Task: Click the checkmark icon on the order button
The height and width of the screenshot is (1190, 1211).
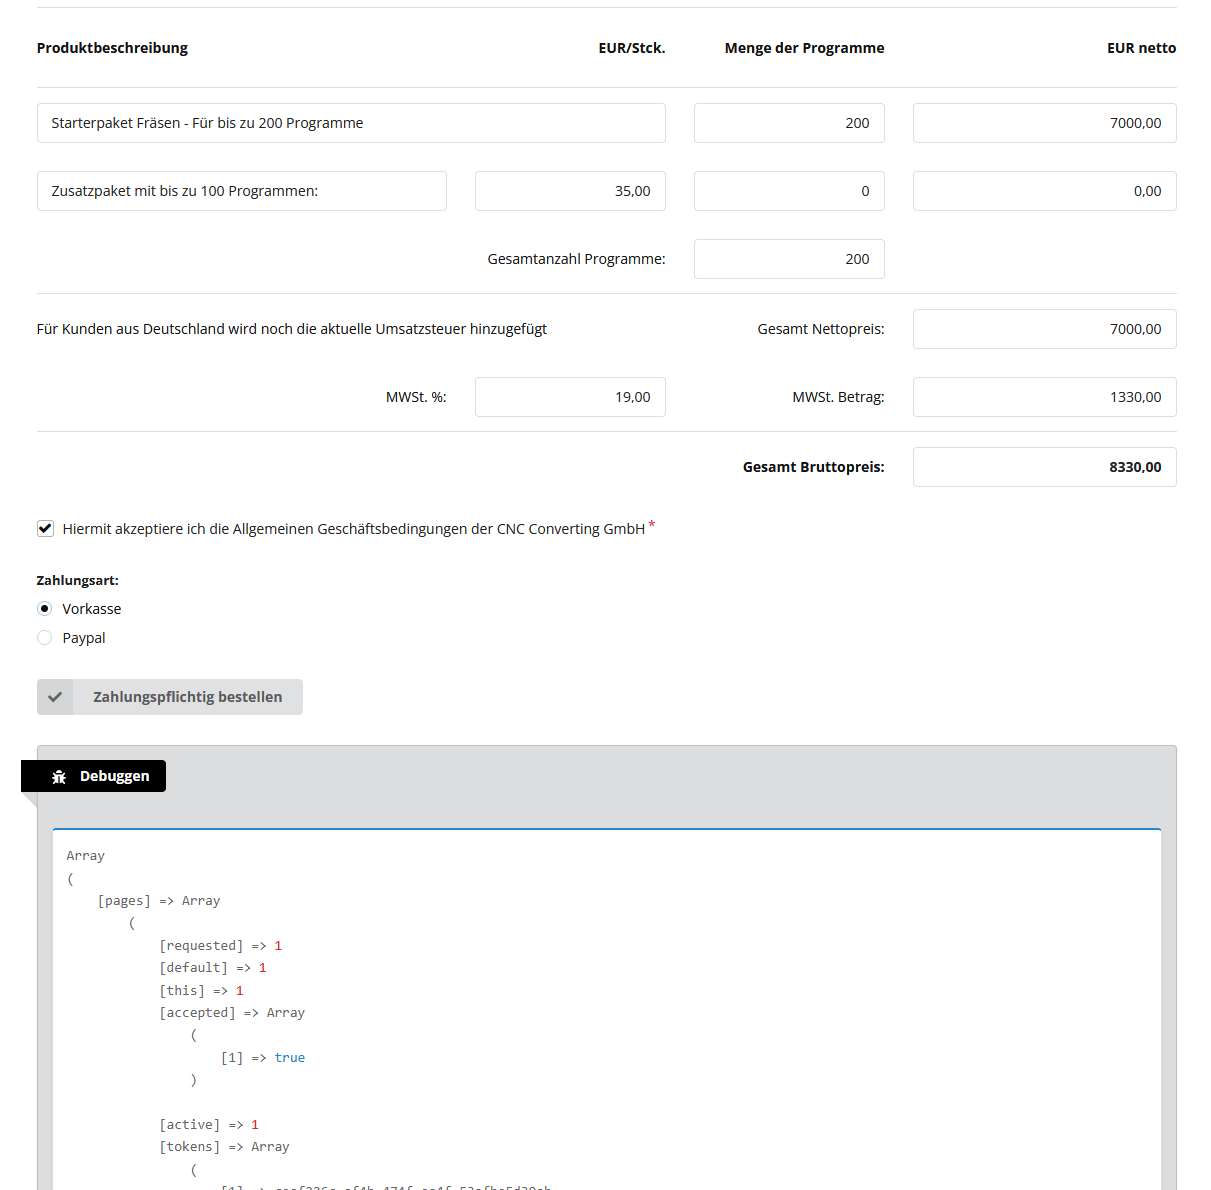Action: [x=55, y=696]
